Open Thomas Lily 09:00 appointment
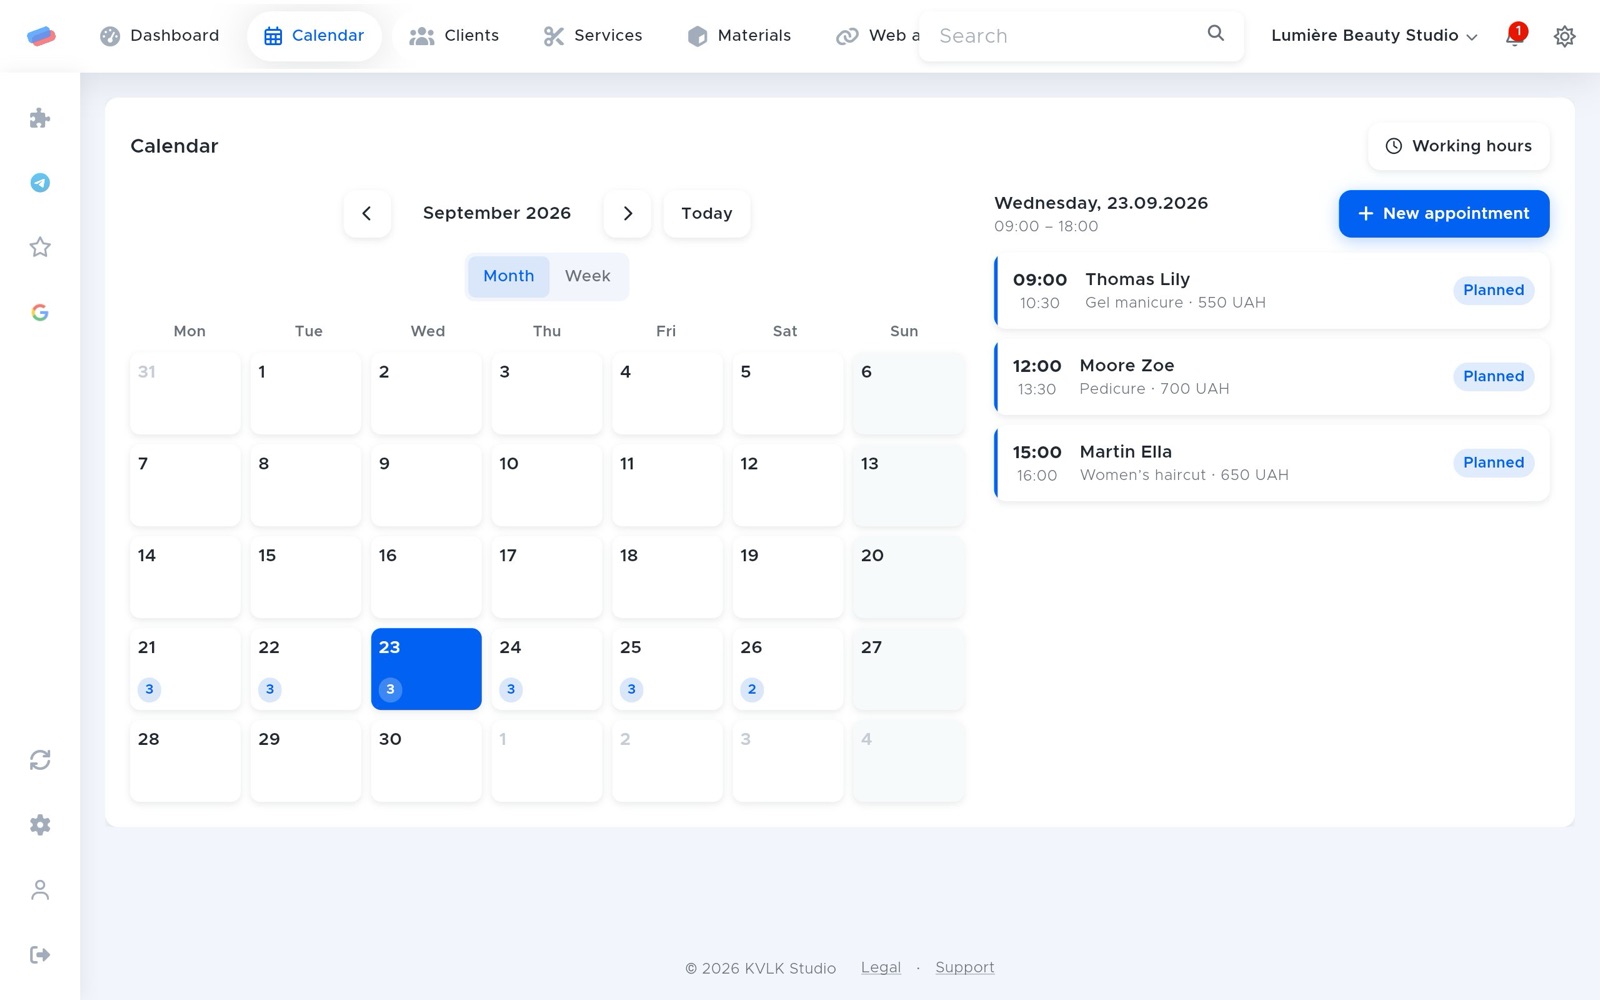This screenshot has width=1600, height=1000. click(x=1272, y=290)
